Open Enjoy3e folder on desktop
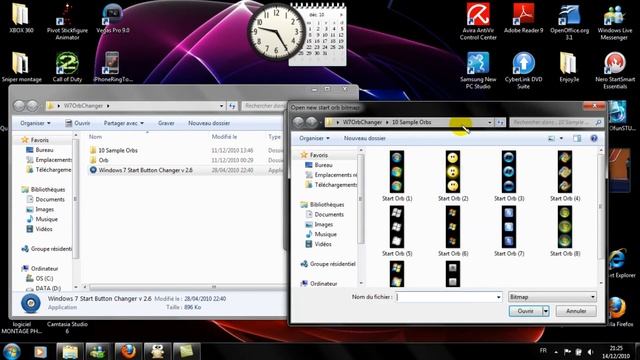Screen dimensions: 640x360 [x=569, y=67]
